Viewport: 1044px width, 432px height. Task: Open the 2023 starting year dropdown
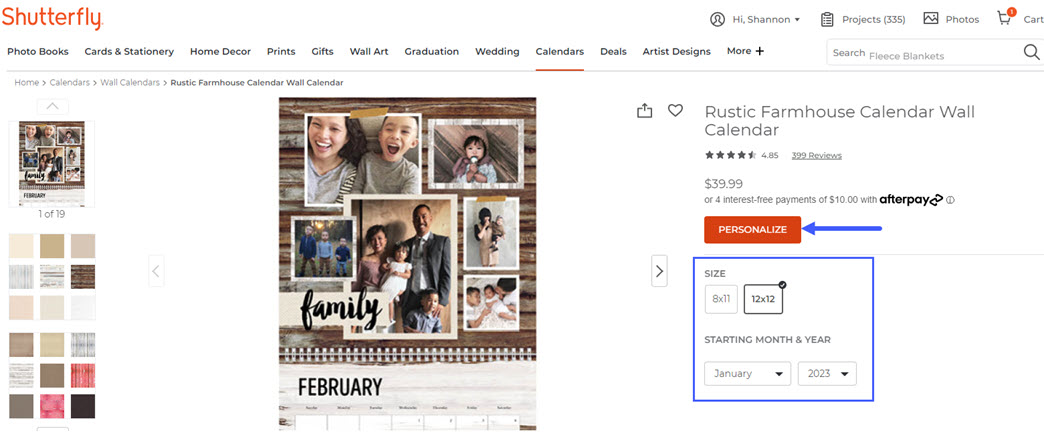[x=826, y=374]
